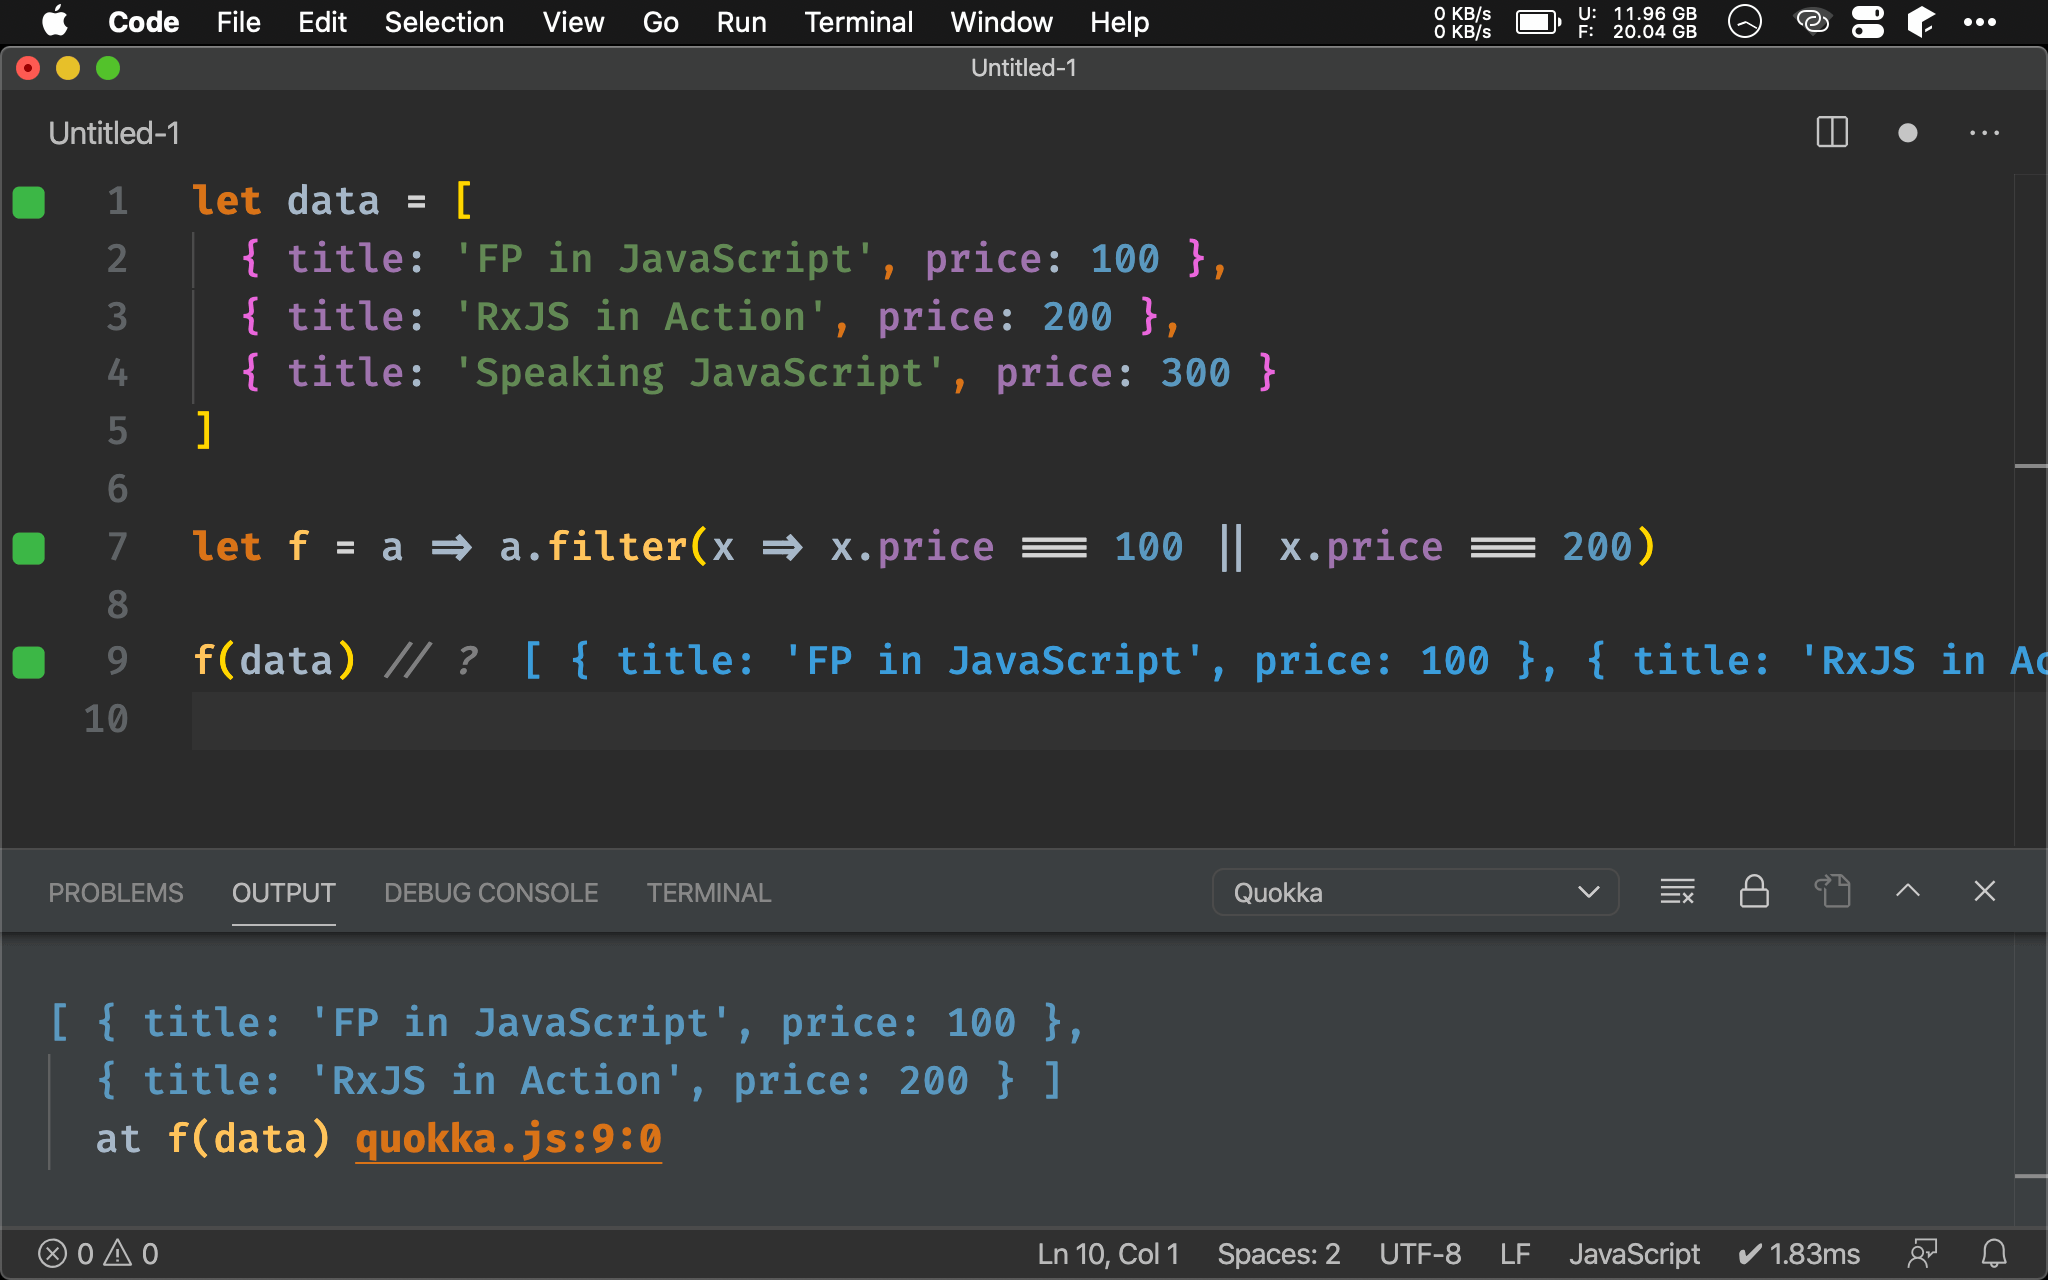
Task: Open the Quokka output channel dropdown
Action: [1415, 892]
